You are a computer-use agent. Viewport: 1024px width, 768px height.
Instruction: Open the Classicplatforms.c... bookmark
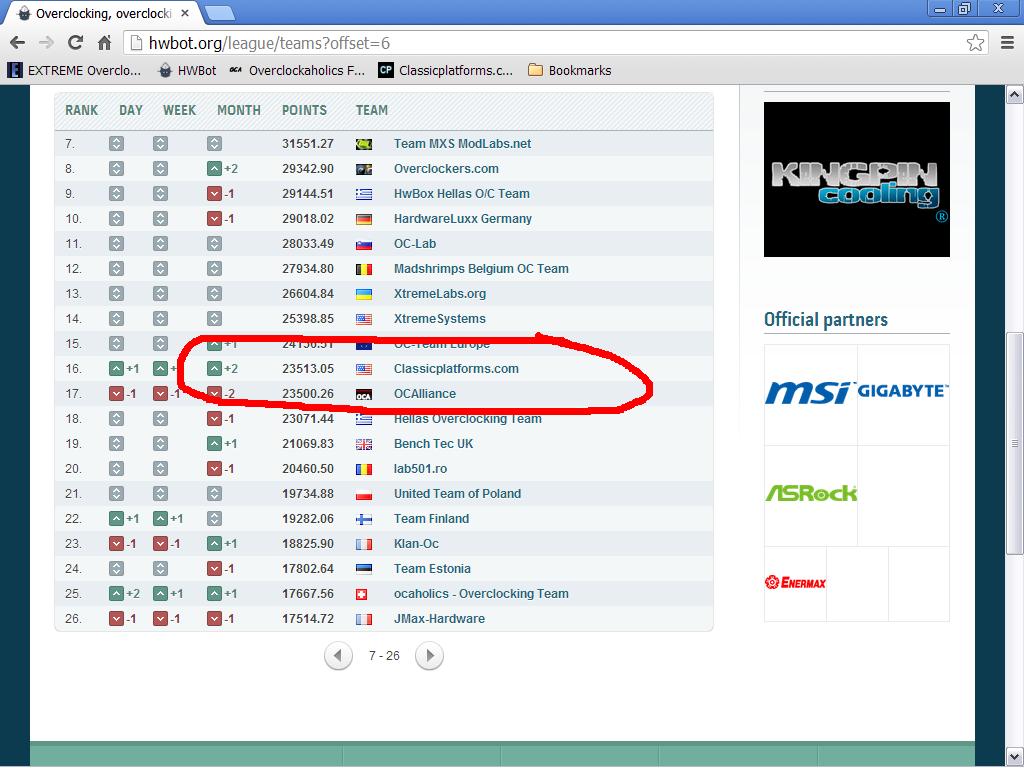pos(446,70)
